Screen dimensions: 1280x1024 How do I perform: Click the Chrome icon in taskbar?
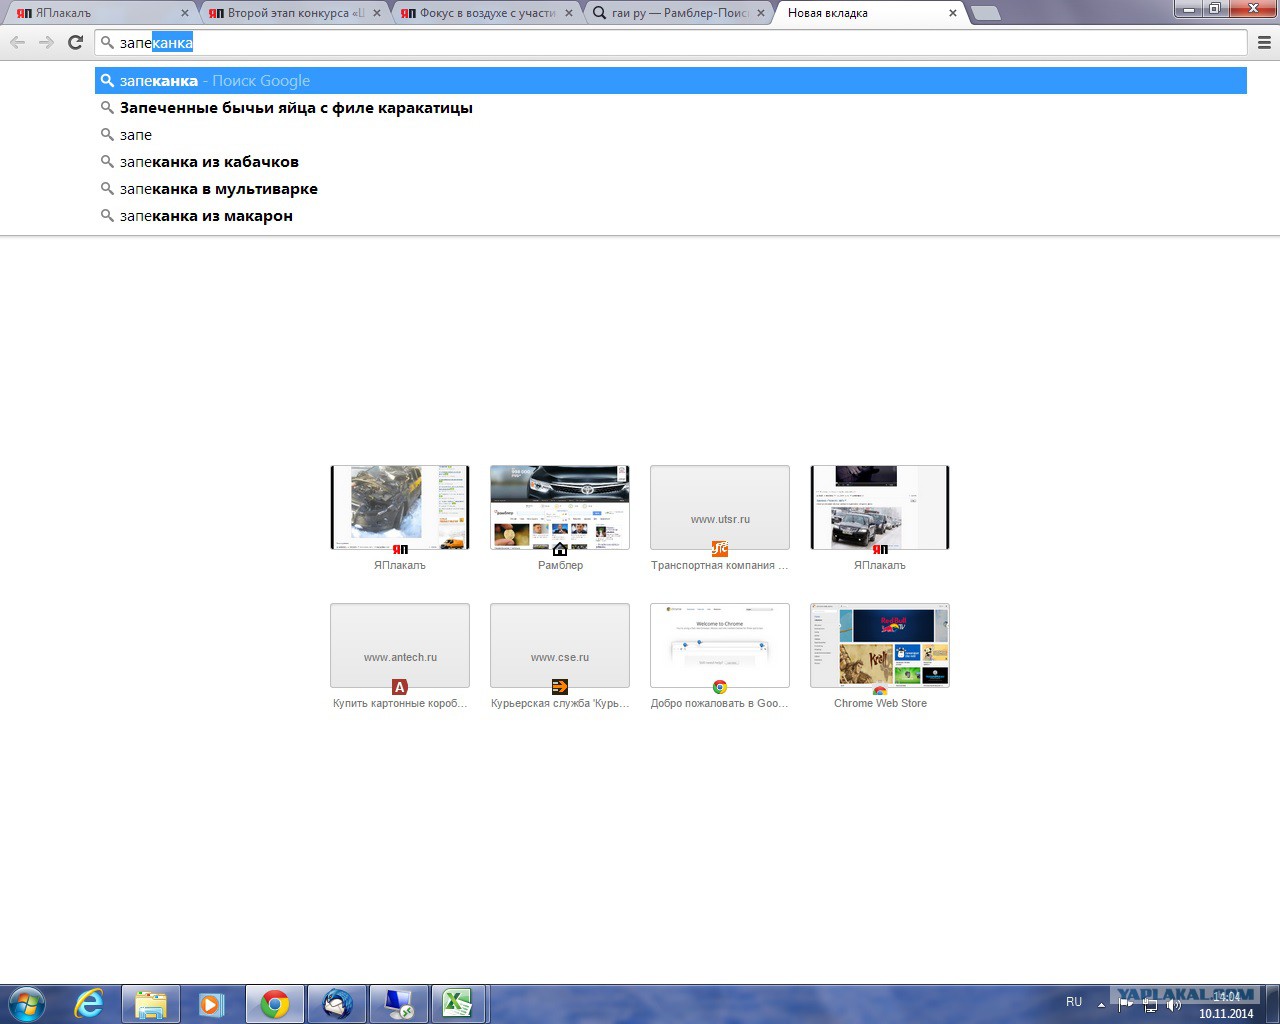click(x=275, y=1004)
